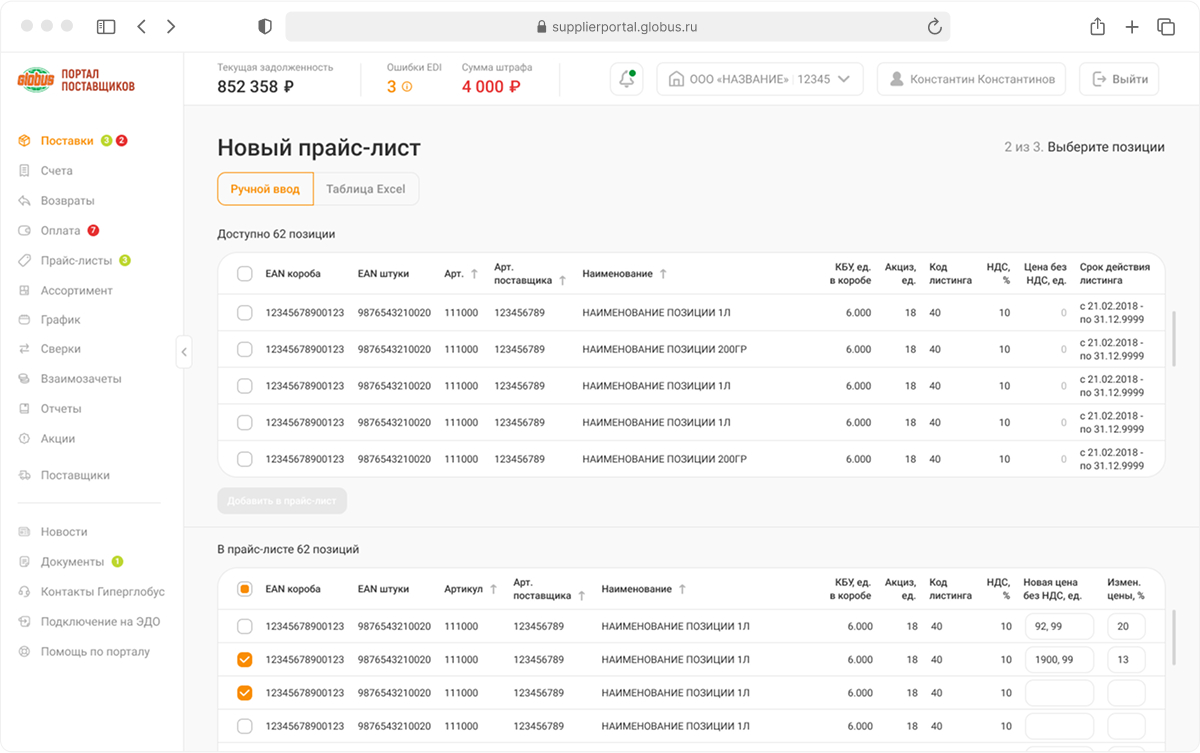
Task: Switch to Таблица Excel tab
Action: coord(366,188)
